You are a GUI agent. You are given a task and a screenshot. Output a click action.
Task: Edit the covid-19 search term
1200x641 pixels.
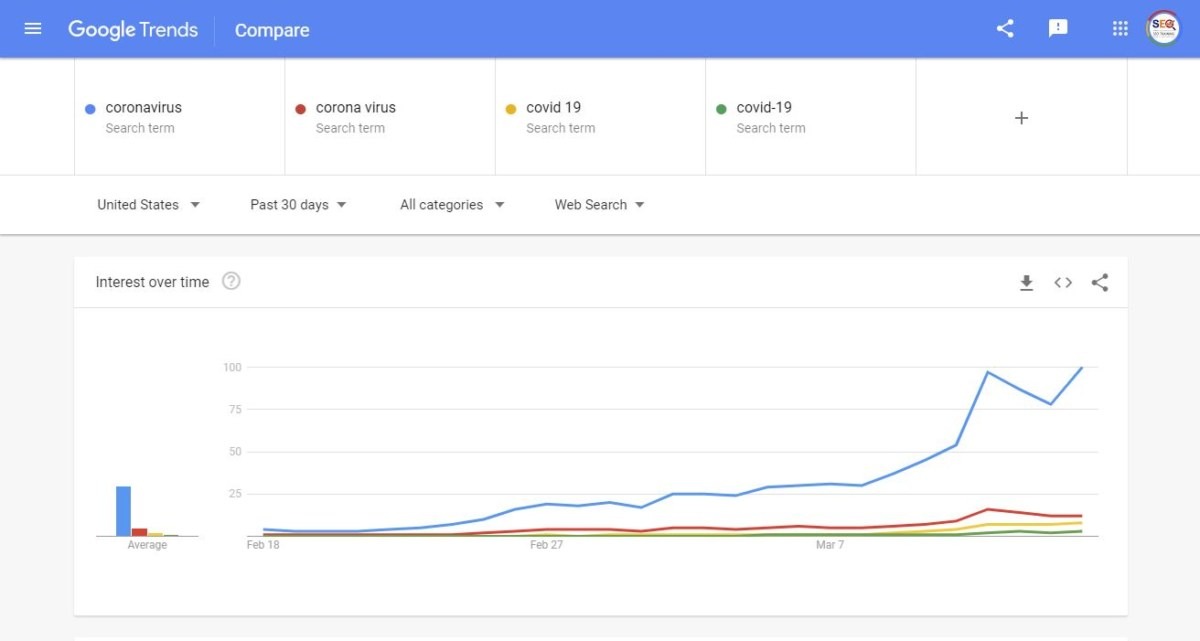tap(810, 117)
